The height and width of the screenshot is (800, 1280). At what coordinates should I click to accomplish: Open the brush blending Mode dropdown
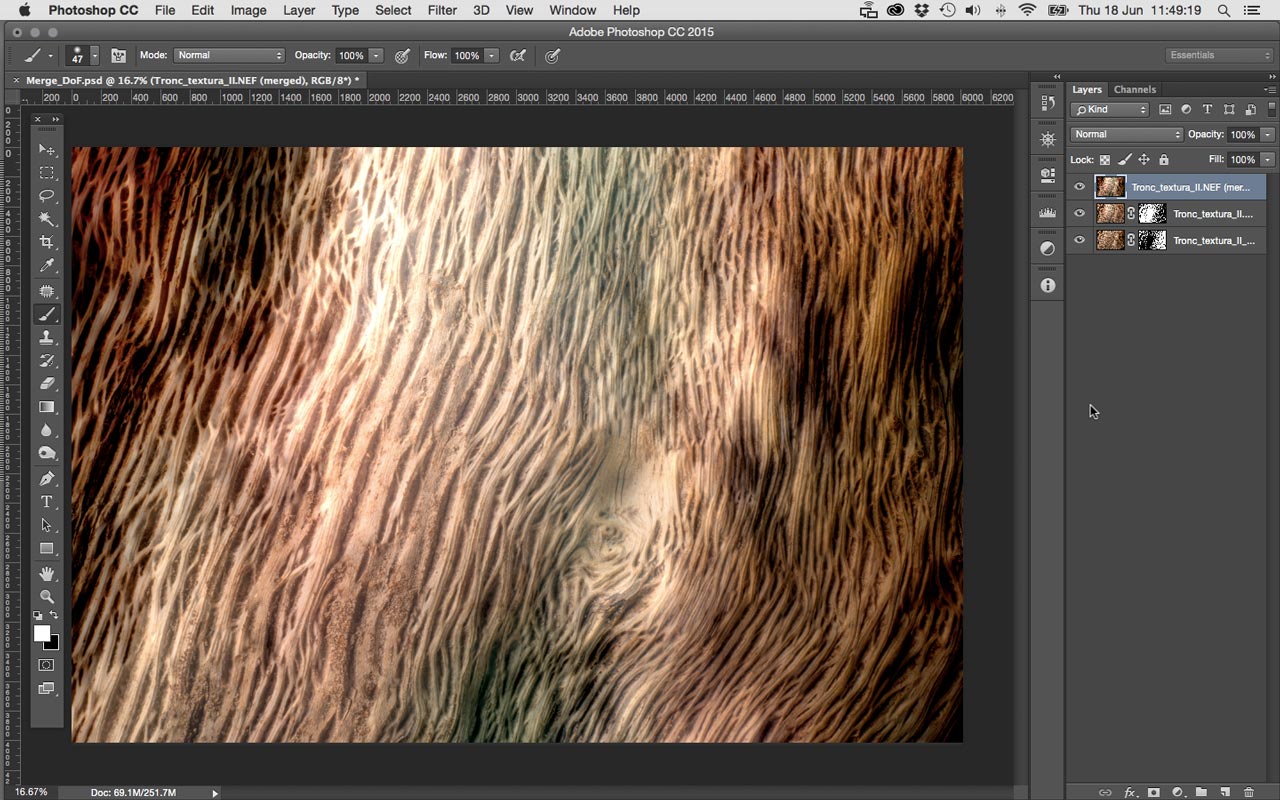[x=229, y=56]
